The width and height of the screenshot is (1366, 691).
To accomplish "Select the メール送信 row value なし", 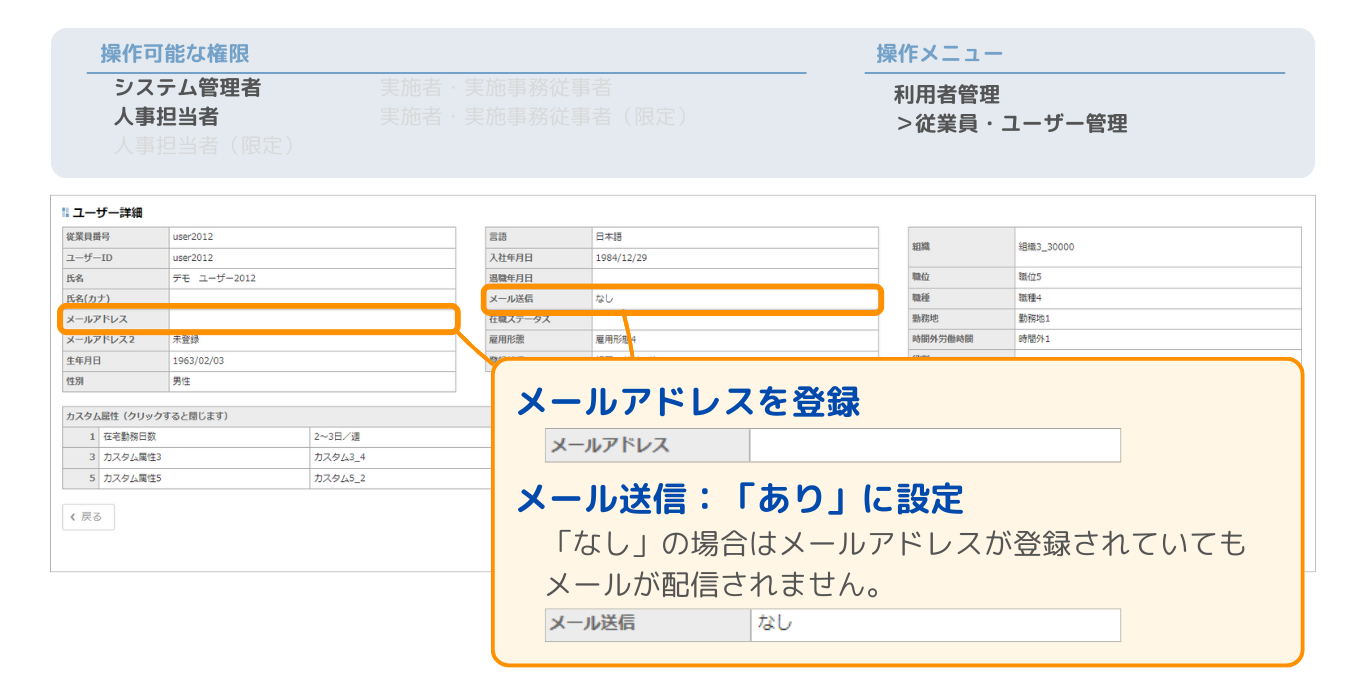I will tap(734, 299).
